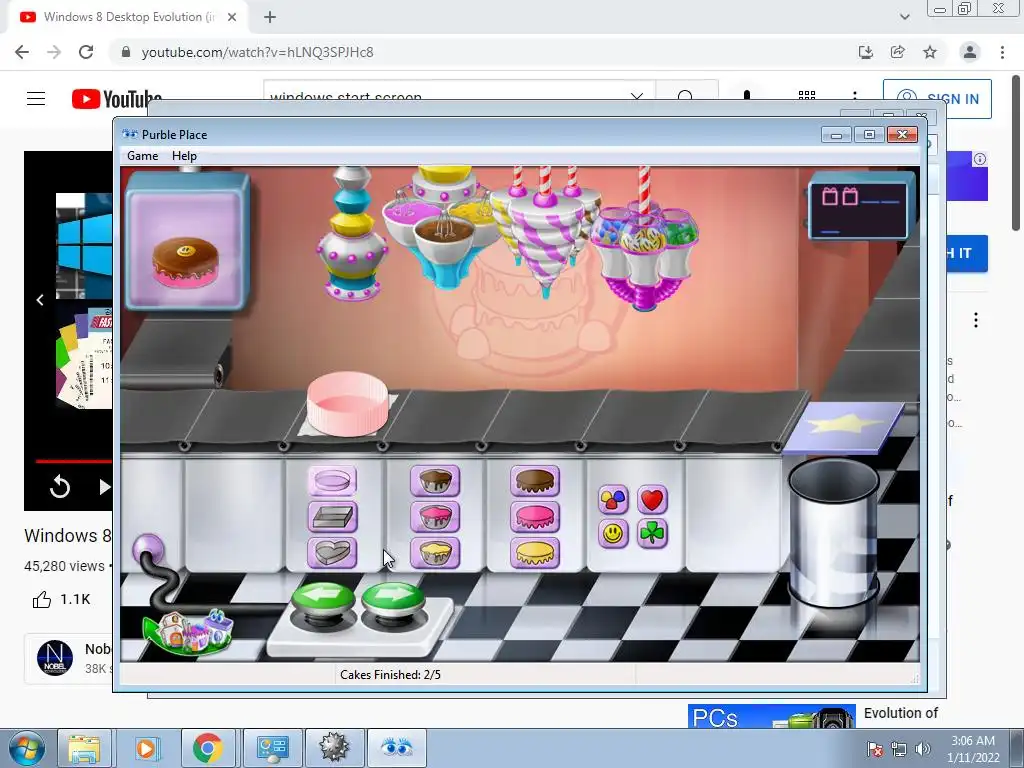Switch to Purble Place taskbar button

click(396, 748)
